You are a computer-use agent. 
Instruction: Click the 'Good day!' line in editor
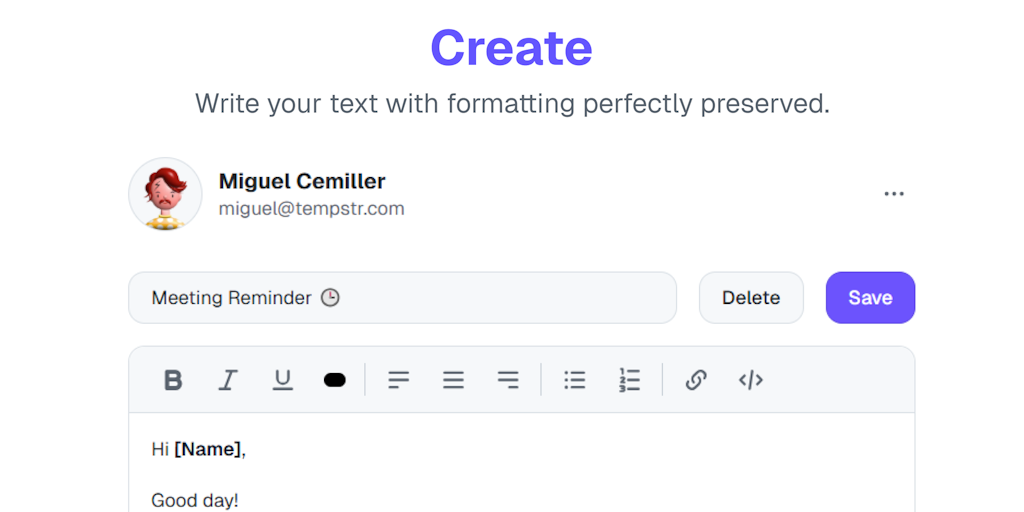point(195,500)
